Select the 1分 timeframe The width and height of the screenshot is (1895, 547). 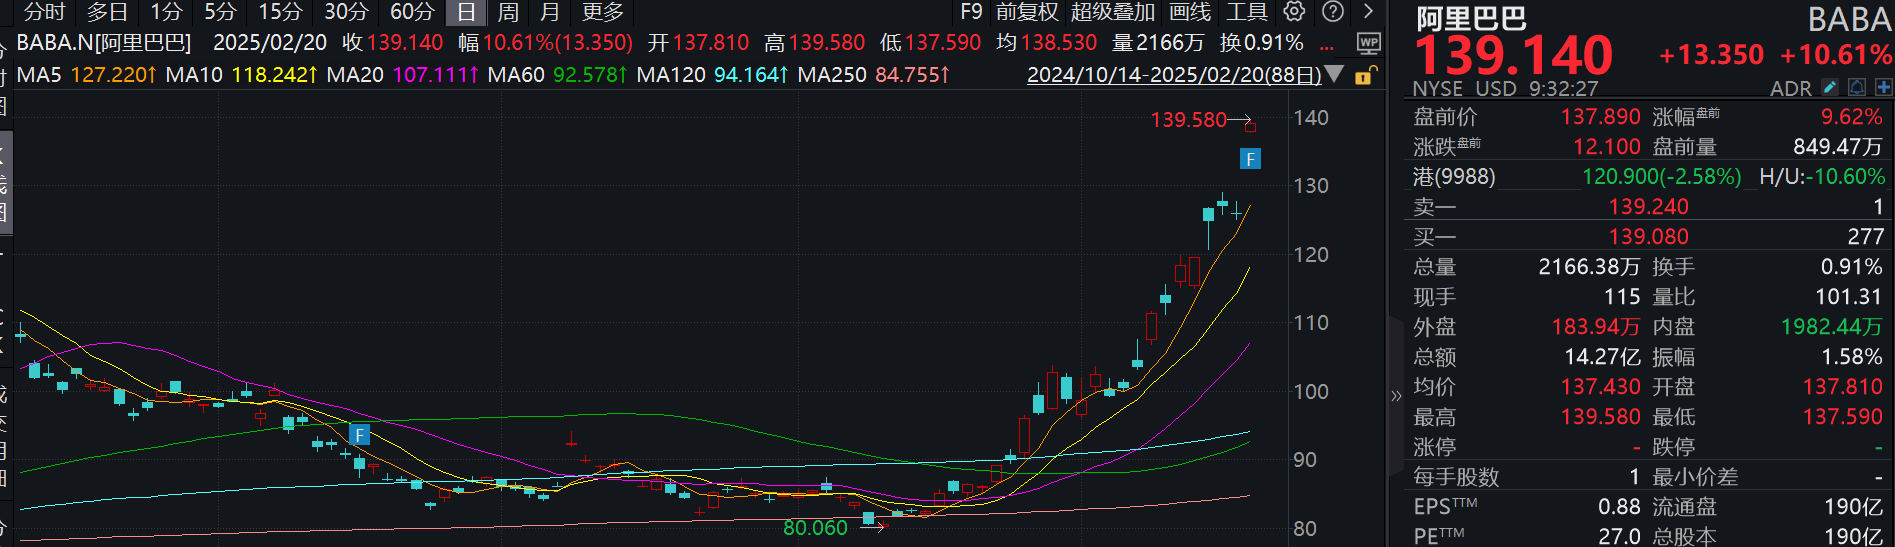[166, 12]
